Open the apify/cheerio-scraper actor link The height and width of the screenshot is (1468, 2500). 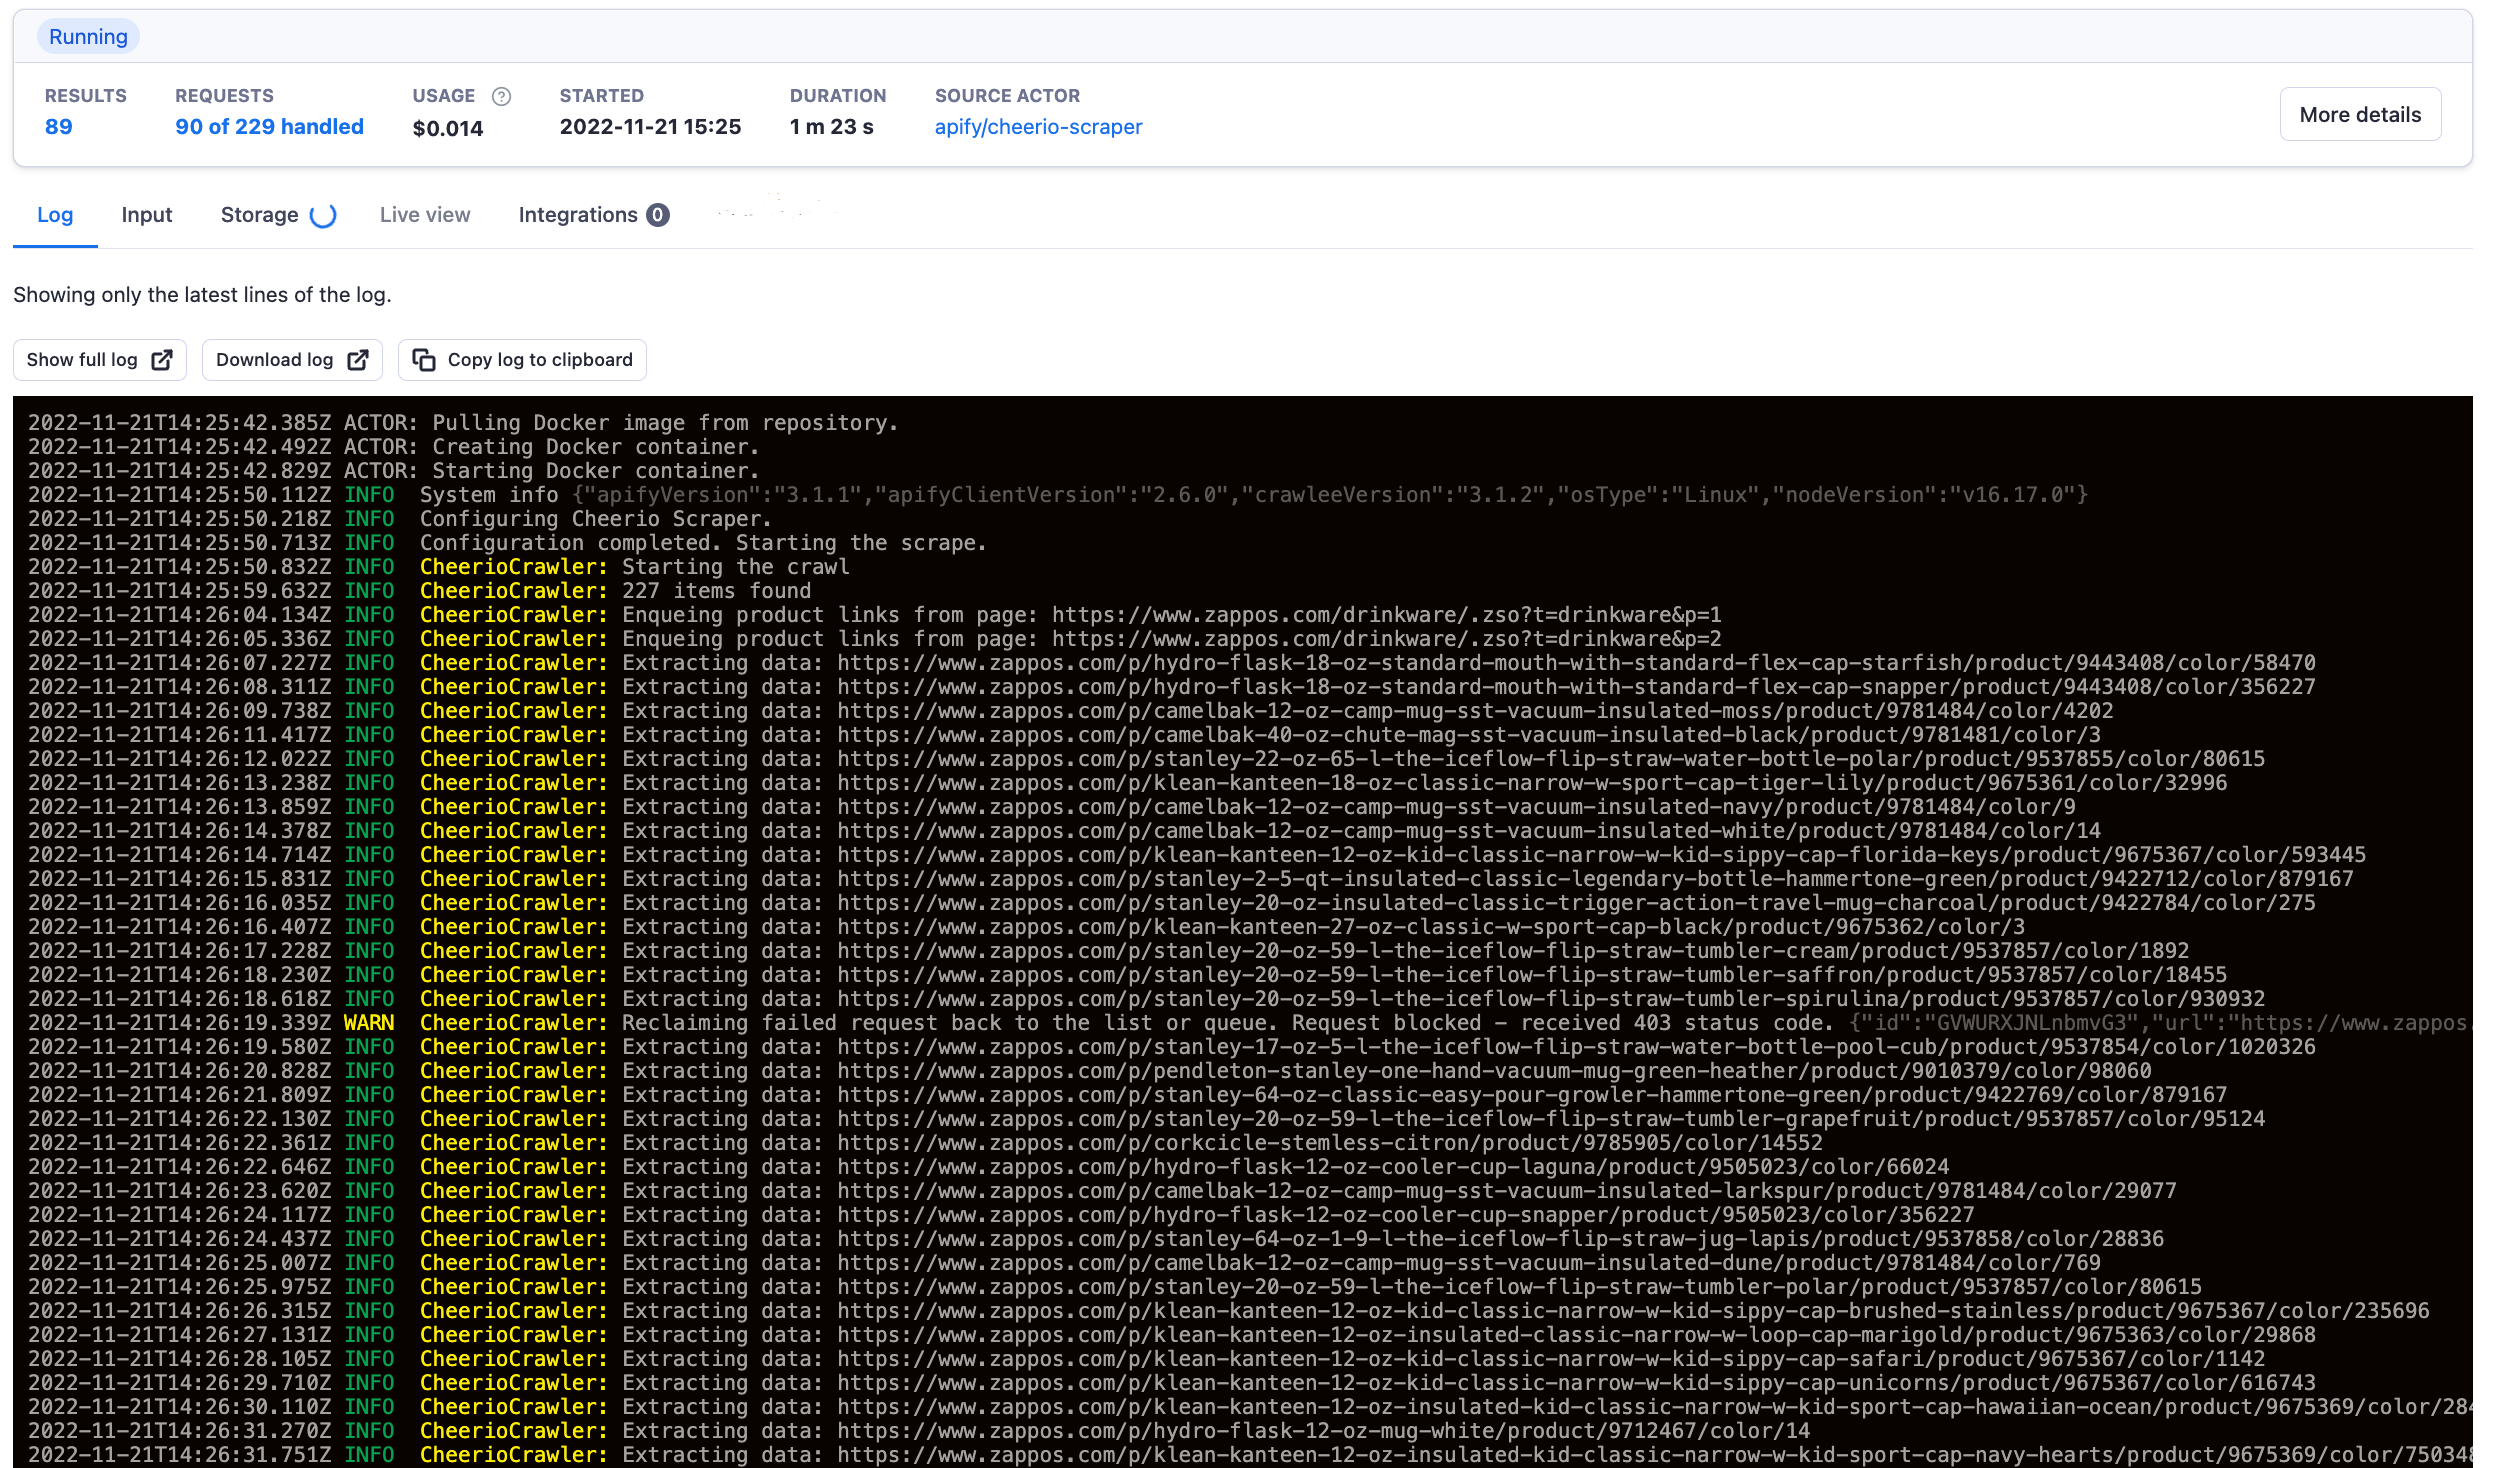(1038, 126)
